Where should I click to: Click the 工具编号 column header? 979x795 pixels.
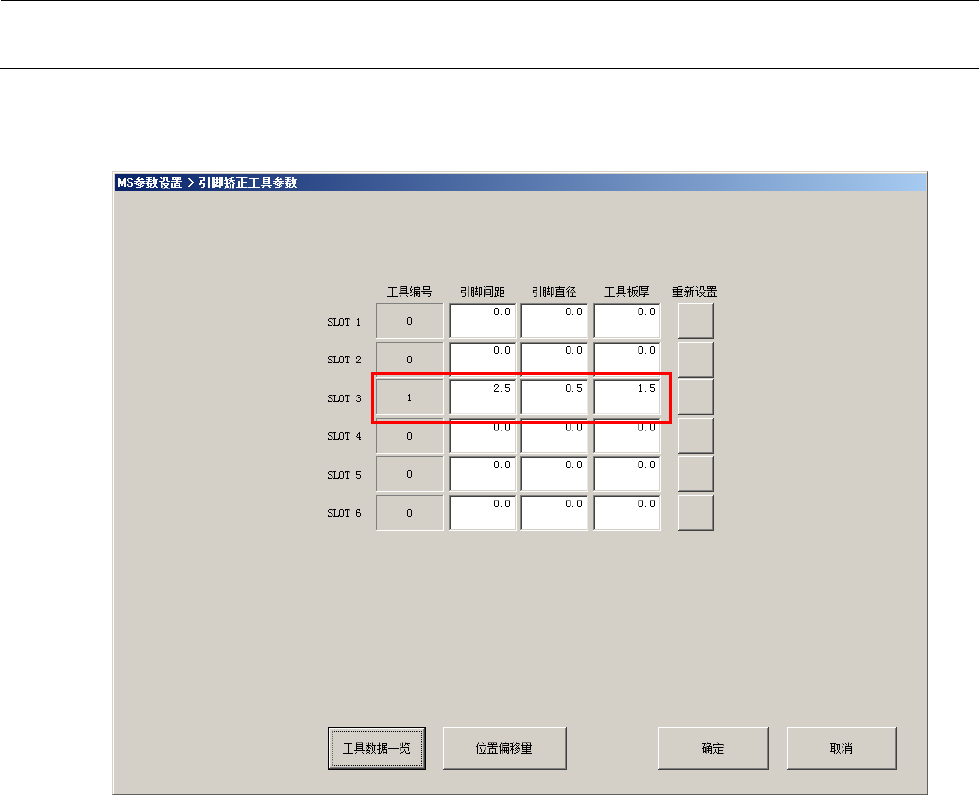click(410, 292)
